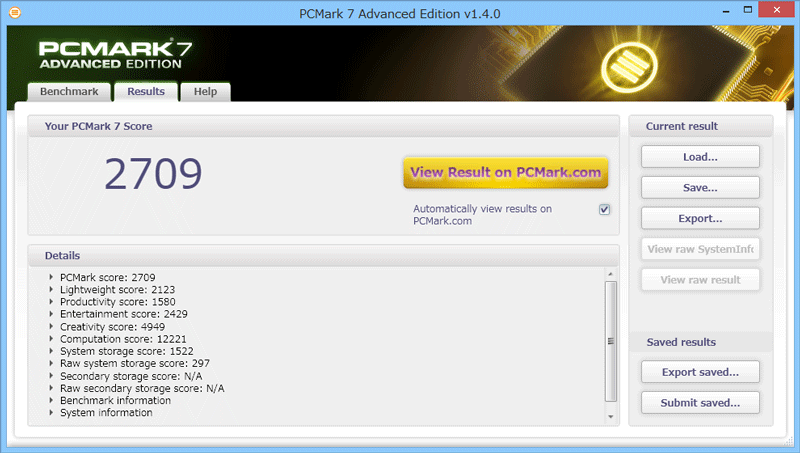Click the Saved results heading
Screen dimensions: 800x453
681,342
